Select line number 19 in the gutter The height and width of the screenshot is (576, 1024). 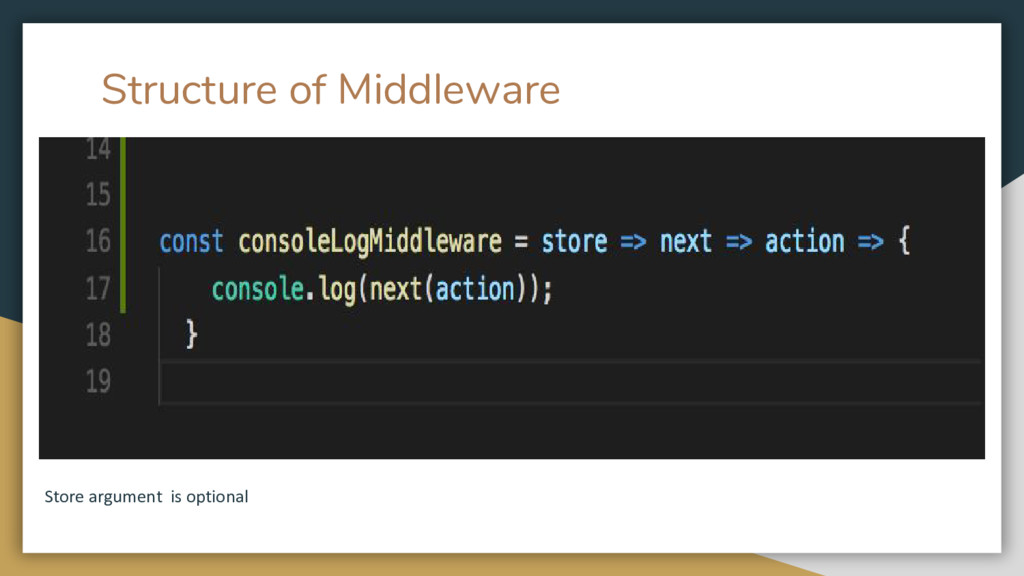click(98, 381)
